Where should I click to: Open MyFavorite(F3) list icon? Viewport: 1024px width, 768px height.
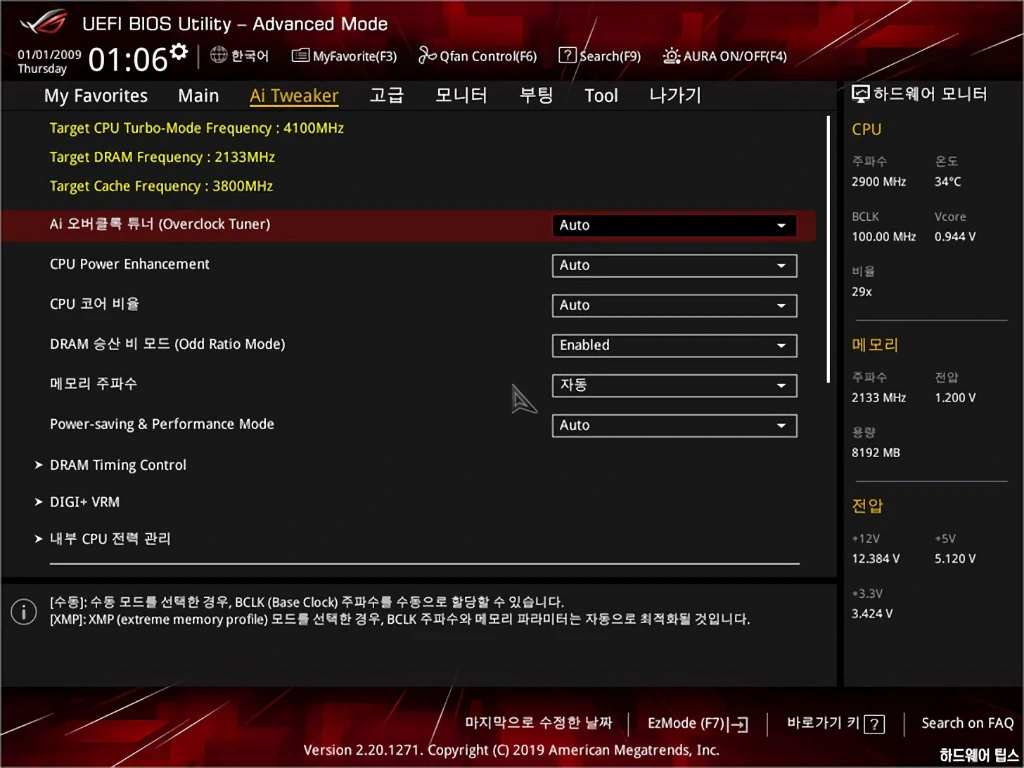click(x=300, y=56)
